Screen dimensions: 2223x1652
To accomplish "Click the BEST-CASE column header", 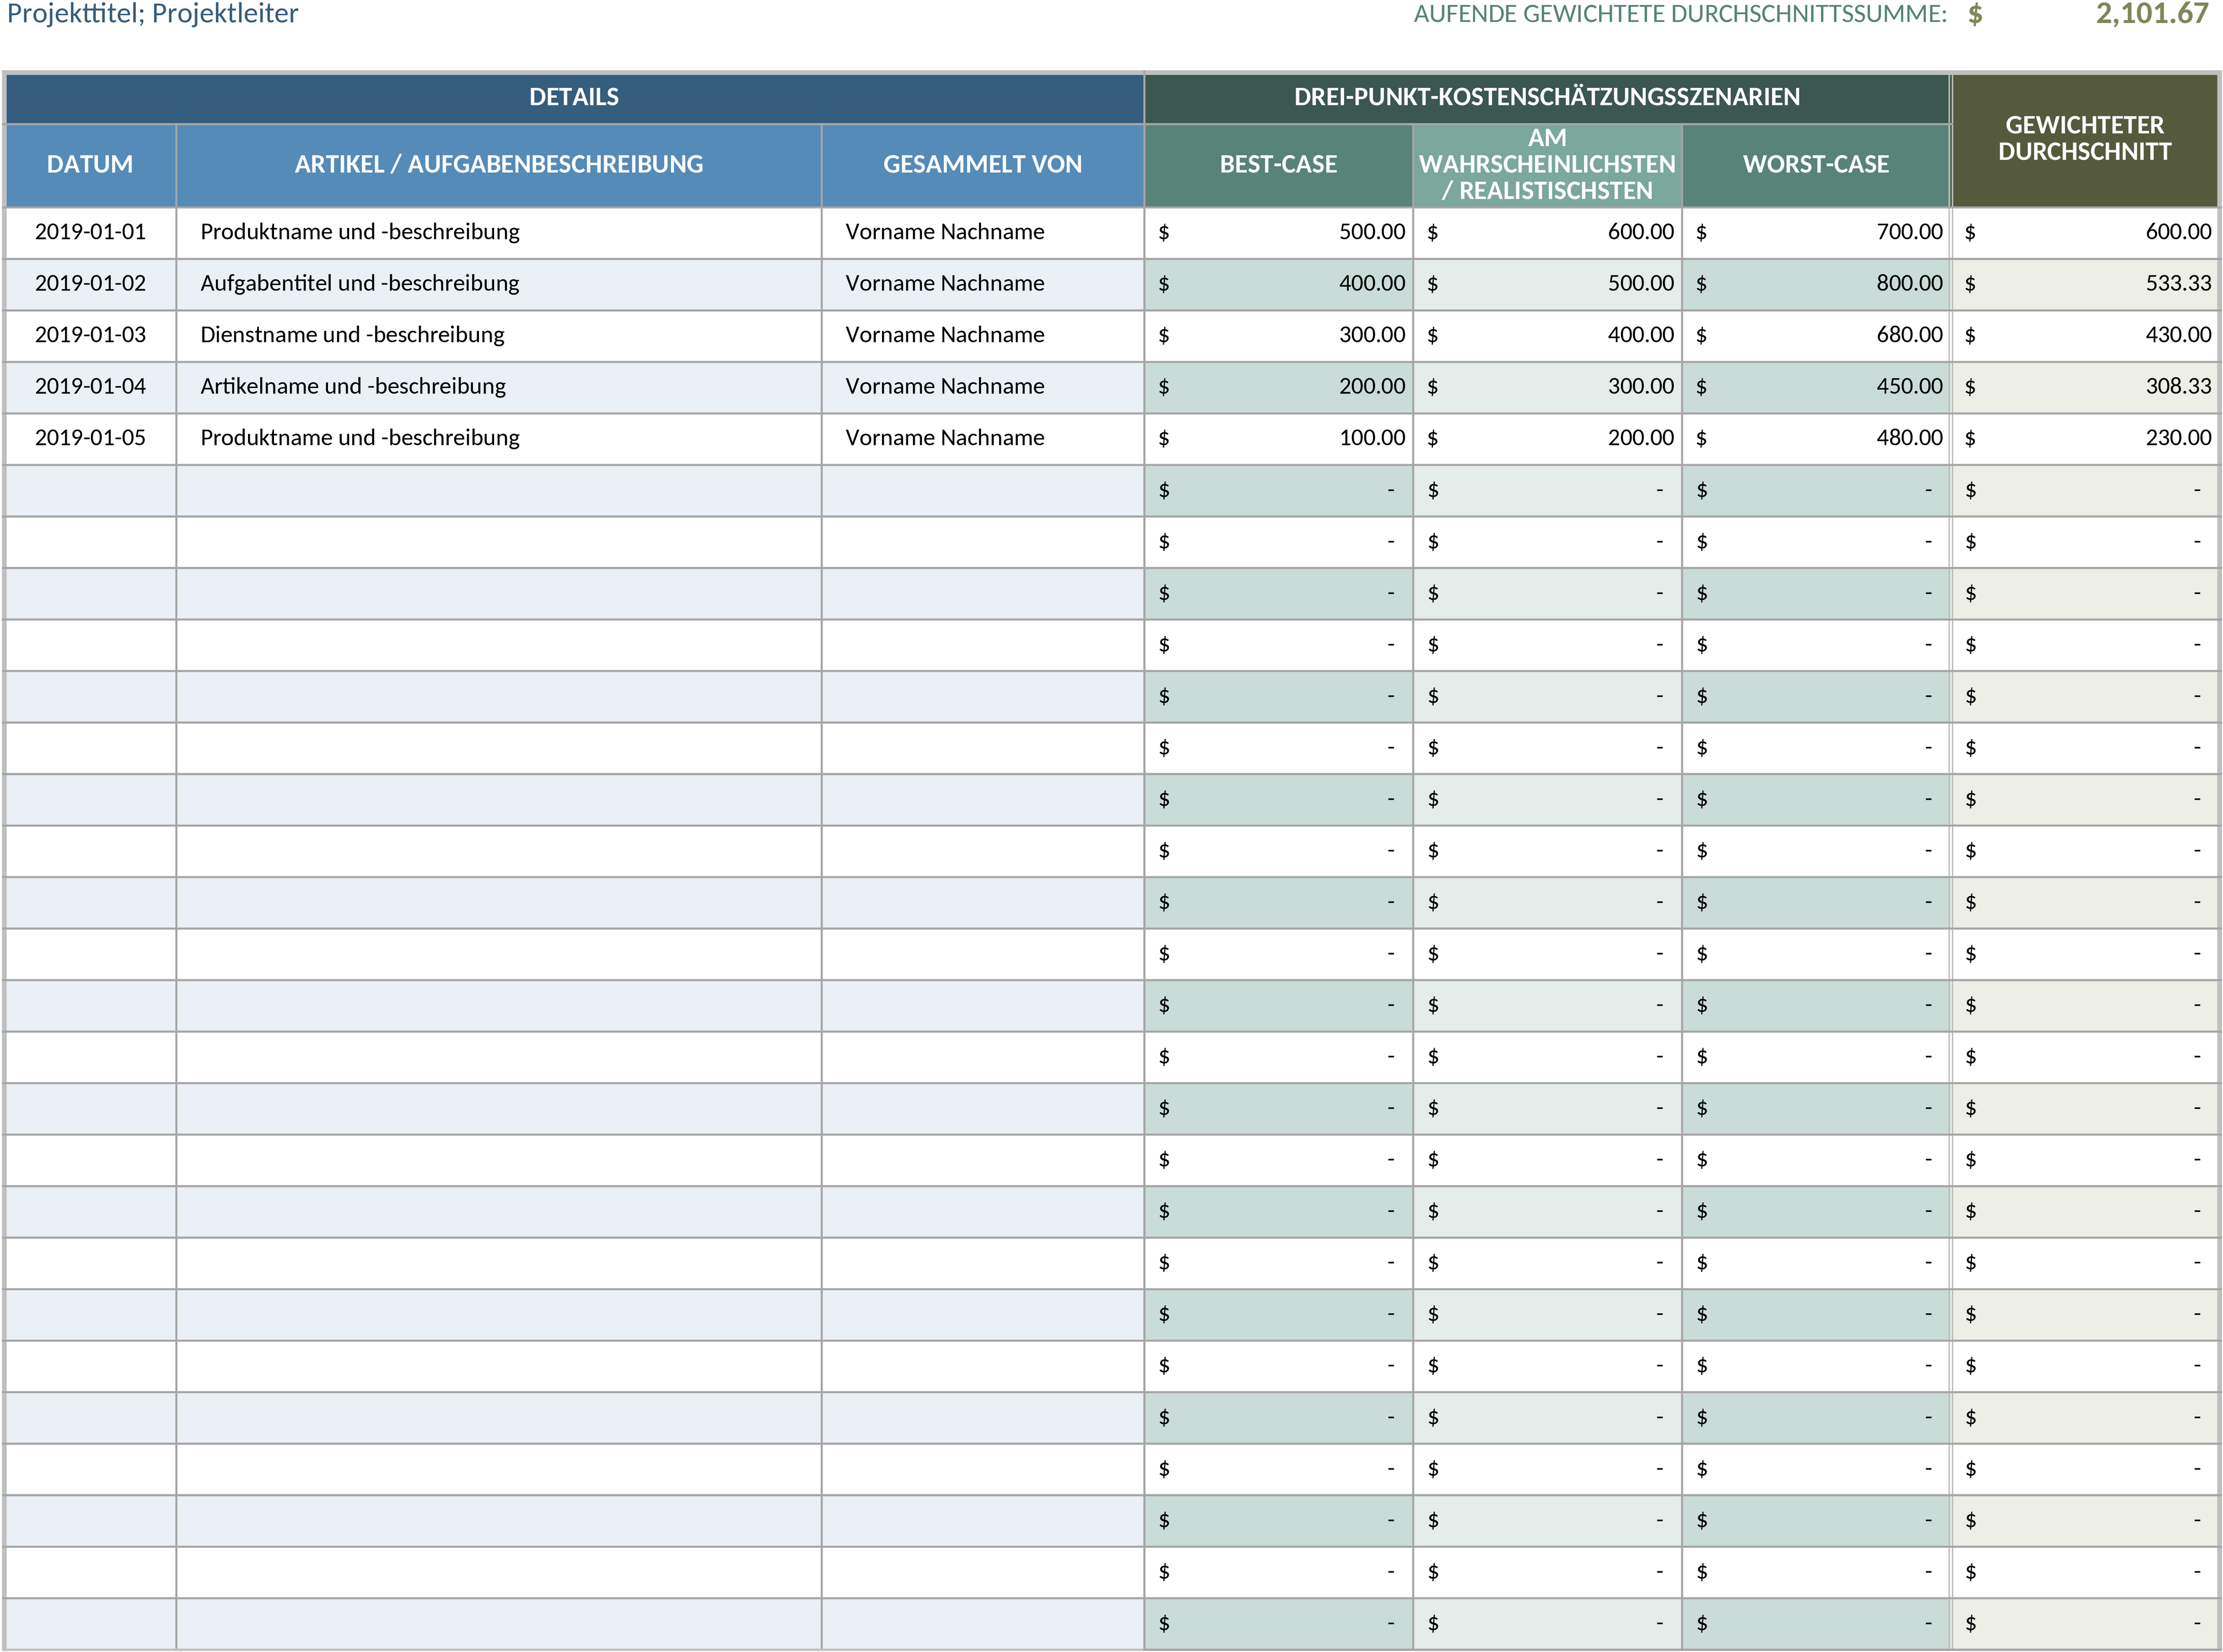I will click(x=1278, y=165).
